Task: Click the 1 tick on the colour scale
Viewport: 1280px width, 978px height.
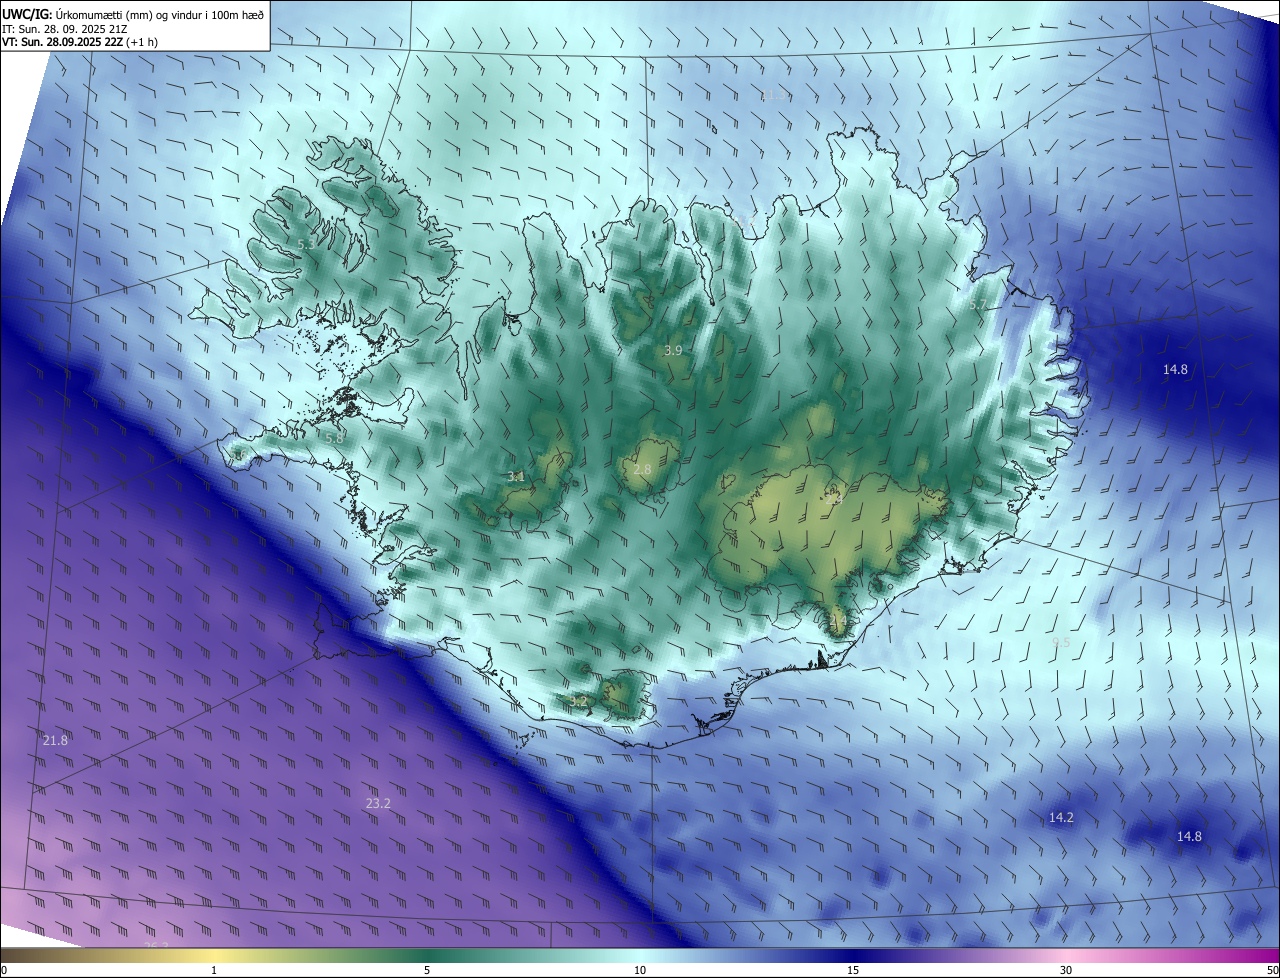Action: [x=214, y=970]
